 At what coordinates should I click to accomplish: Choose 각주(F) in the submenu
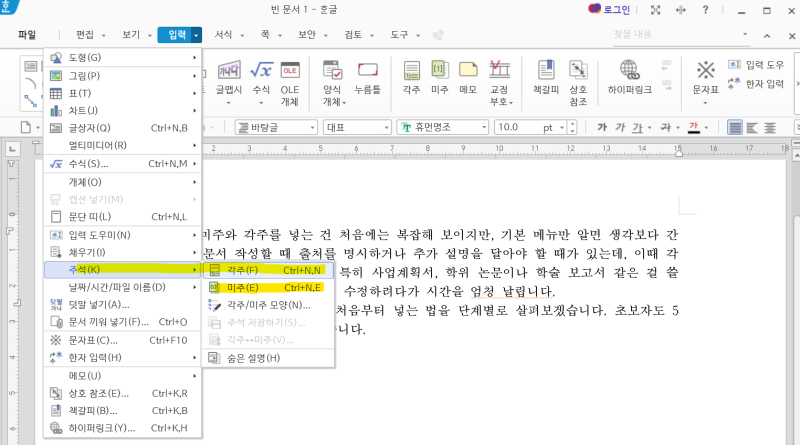[268, 270]
